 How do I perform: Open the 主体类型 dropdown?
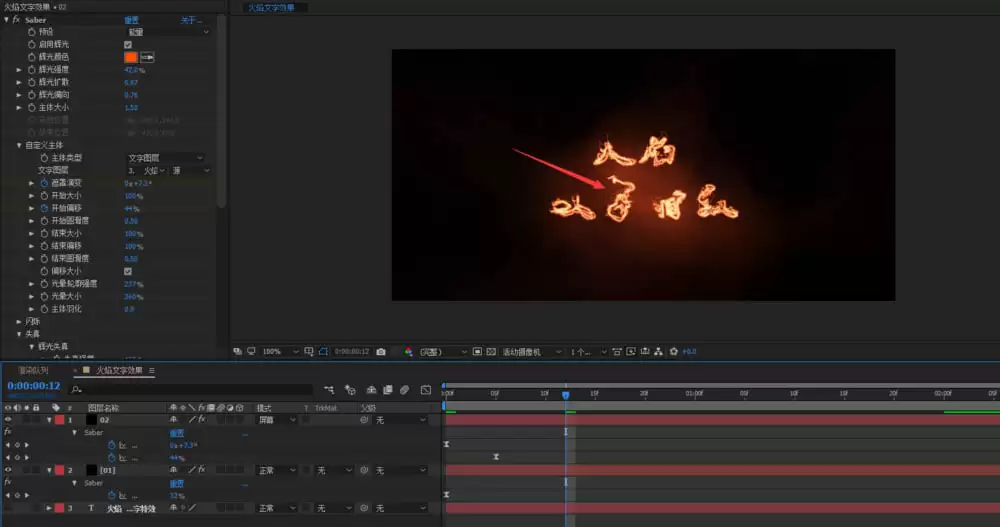[165, 158]
